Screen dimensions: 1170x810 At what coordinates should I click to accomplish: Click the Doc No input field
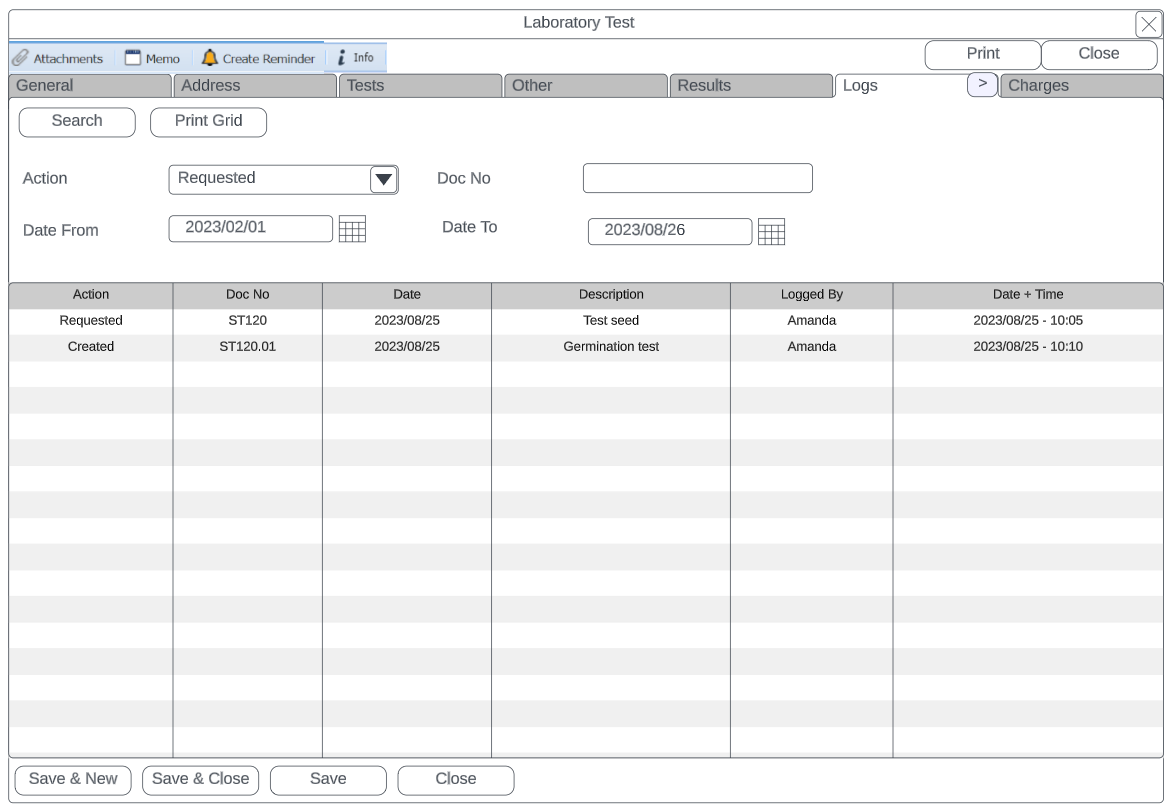(697, 179)
